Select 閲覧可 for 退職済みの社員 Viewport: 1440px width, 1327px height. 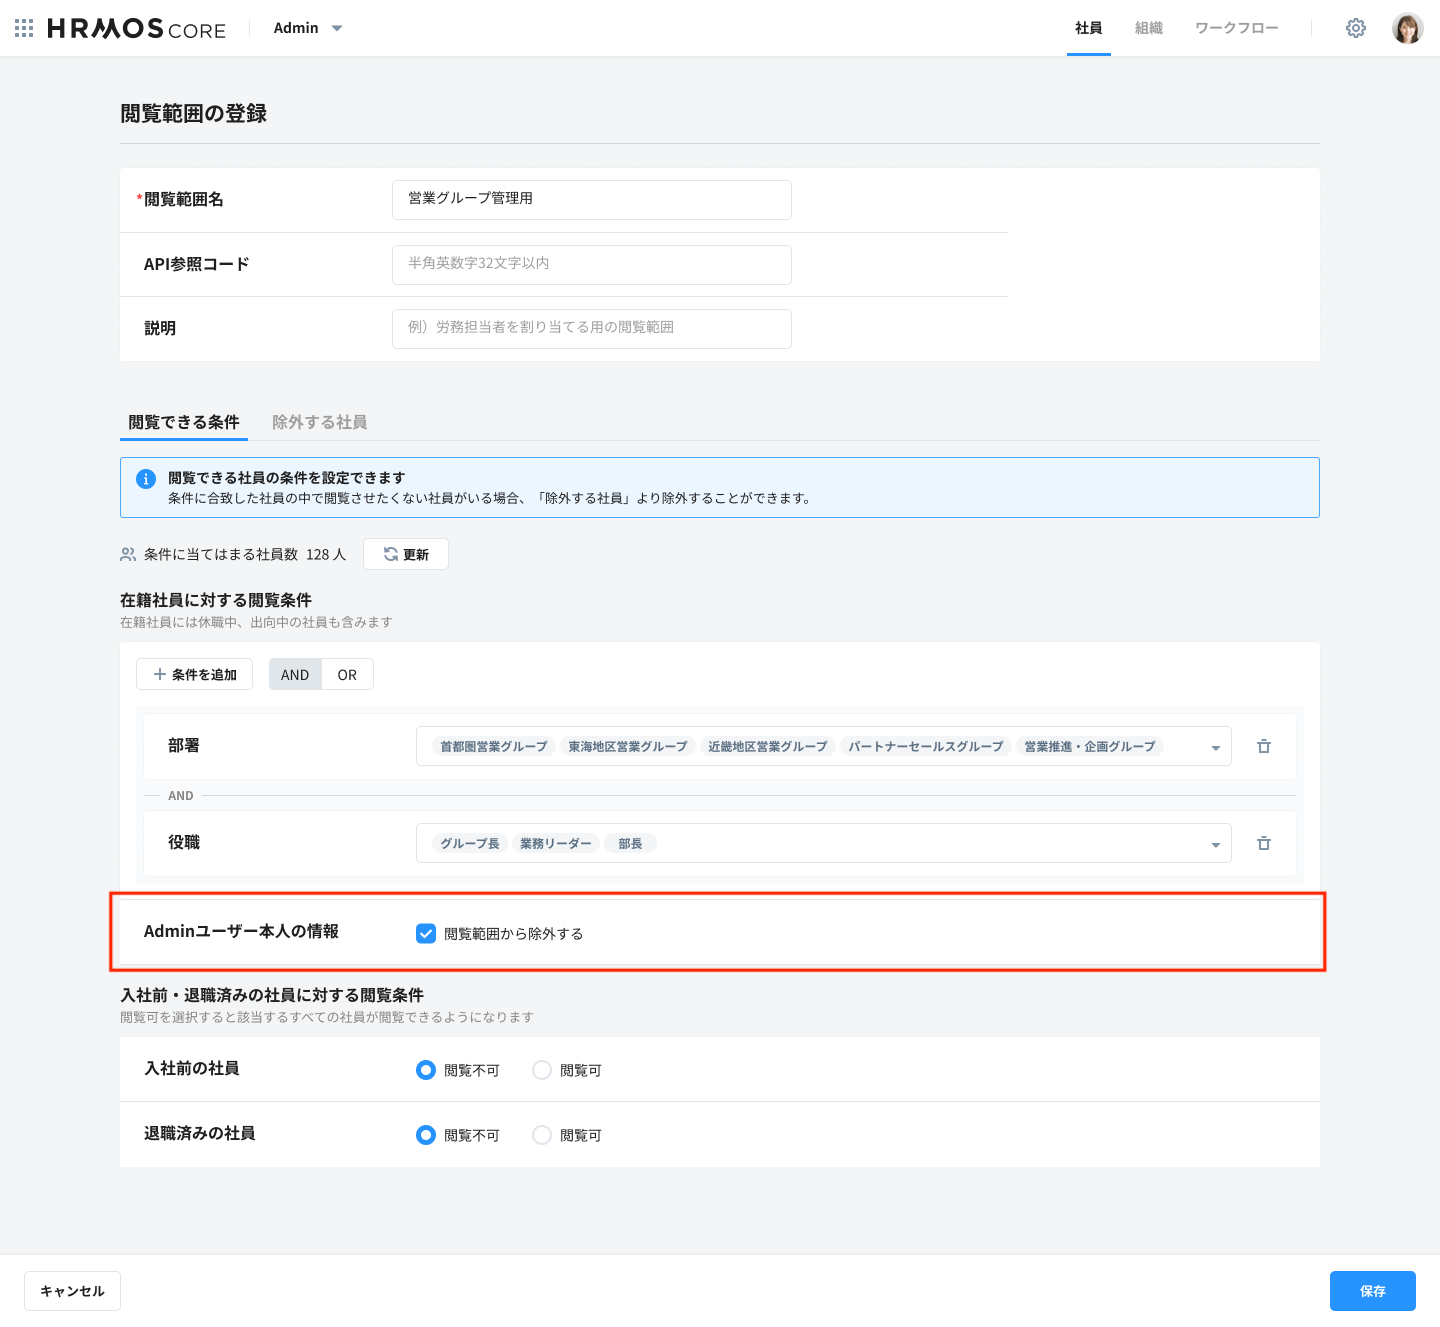(x=542, y=1135)
